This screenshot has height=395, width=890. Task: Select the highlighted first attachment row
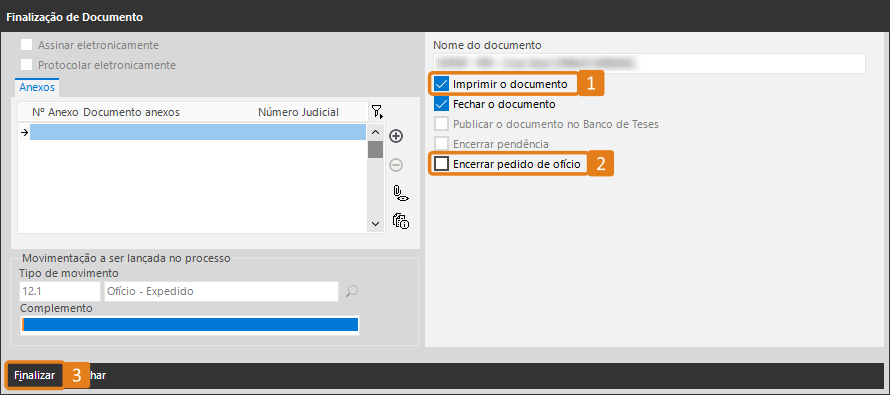pyautogui.click(x=198, y=132)
